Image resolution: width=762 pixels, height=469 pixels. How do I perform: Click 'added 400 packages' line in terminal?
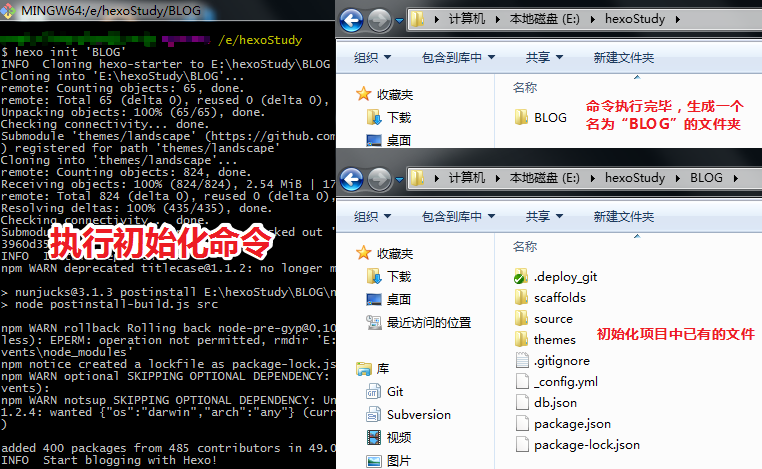coord(168,448)
